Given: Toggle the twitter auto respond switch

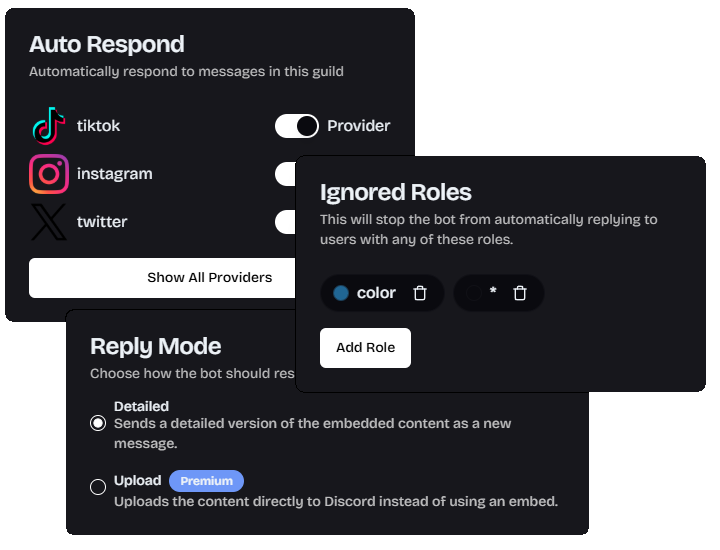Looking at the screenshot, I should (x=285, y=222).
